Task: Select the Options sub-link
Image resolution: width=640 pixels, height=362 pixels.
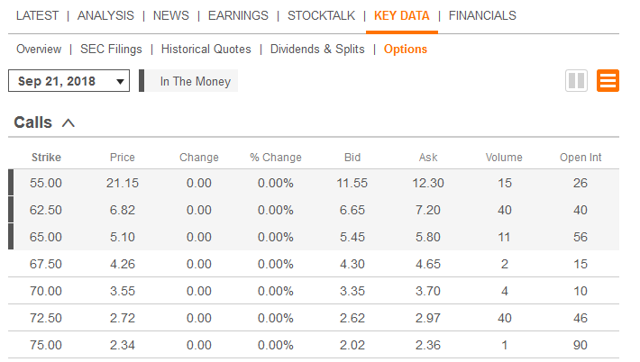Action: (405, 49)
